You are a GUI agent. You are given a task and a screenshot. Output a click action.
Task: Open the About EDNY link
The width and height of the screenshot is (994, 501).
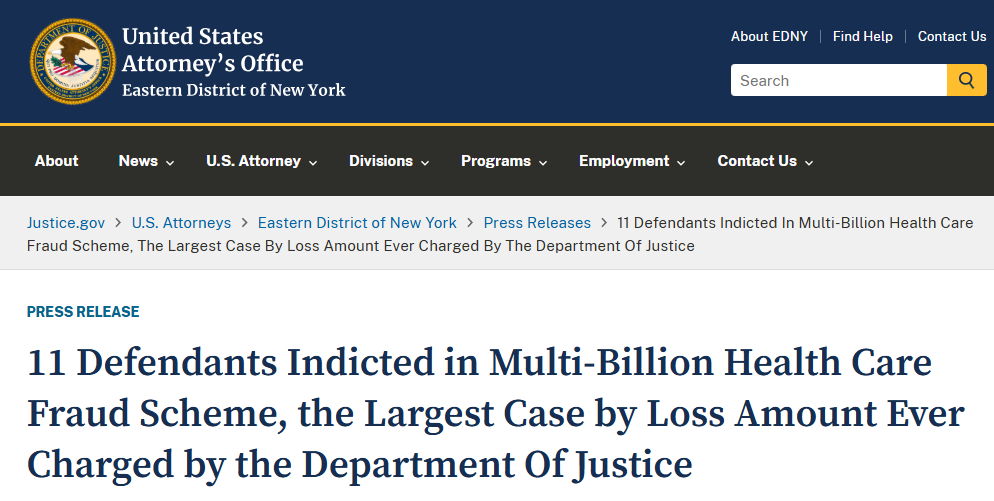pyautogui.click(x=769, y=36)
